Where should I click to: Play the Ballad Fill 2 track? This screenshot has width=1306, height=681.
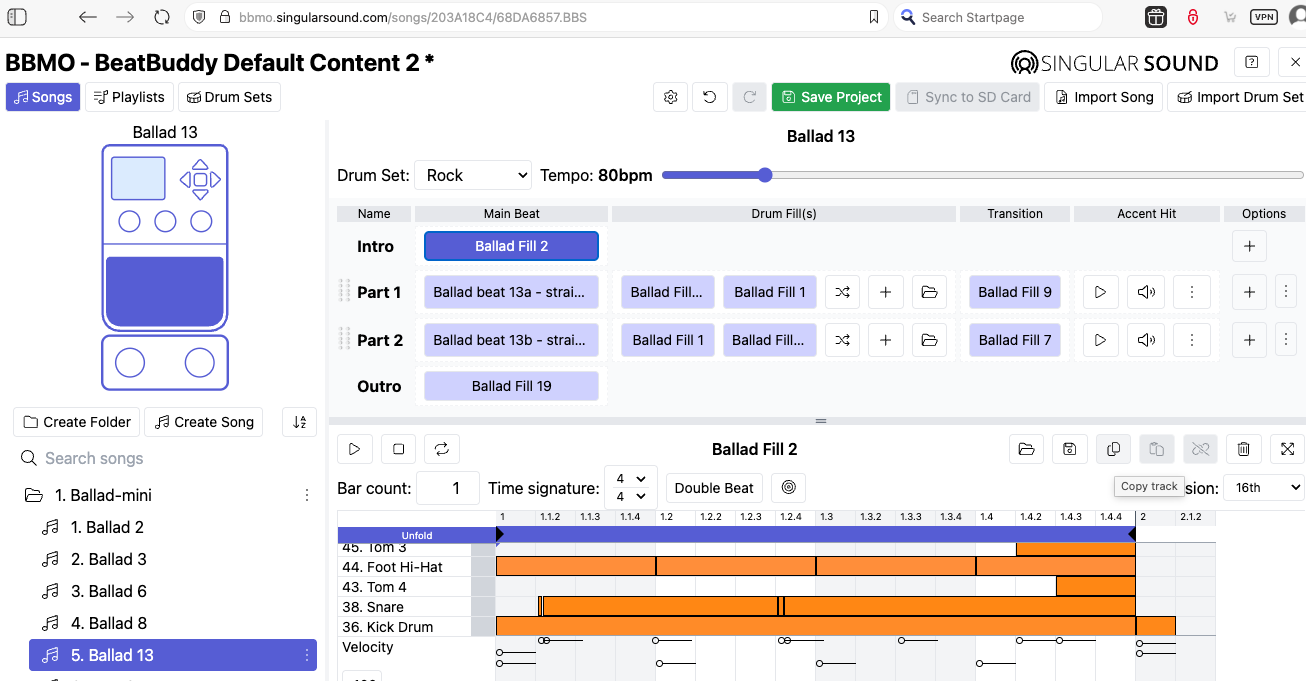354,449
